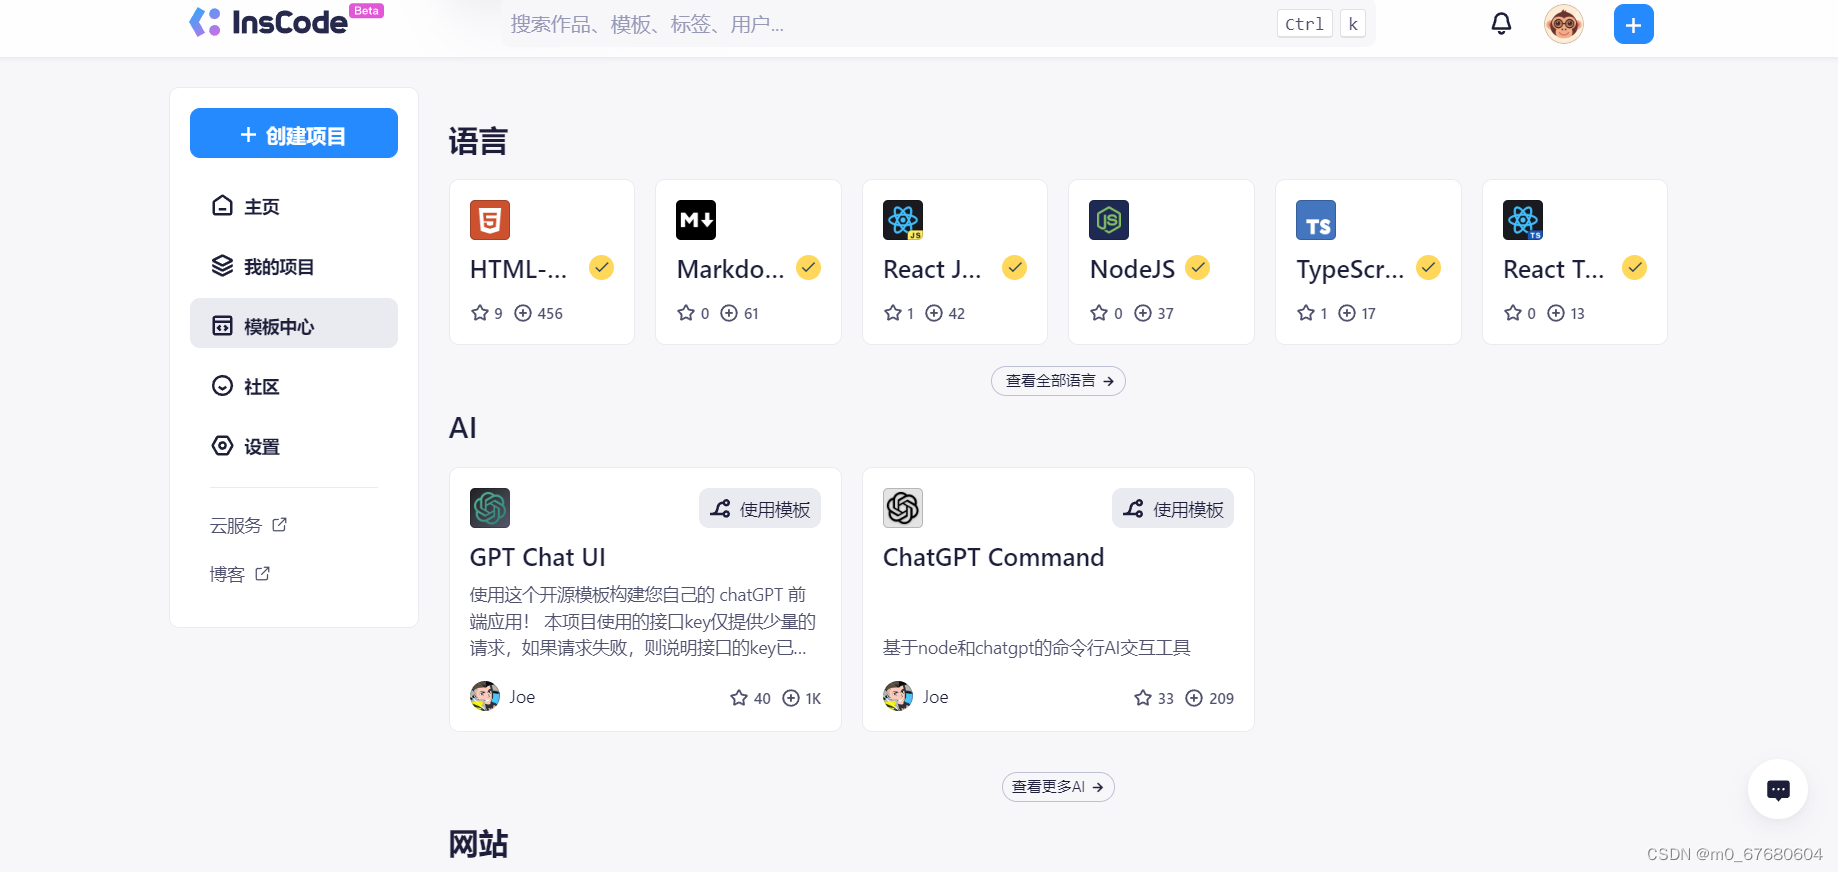Star the HTML template
Viewport: 1838px width, 872px height.
point(480,313)
